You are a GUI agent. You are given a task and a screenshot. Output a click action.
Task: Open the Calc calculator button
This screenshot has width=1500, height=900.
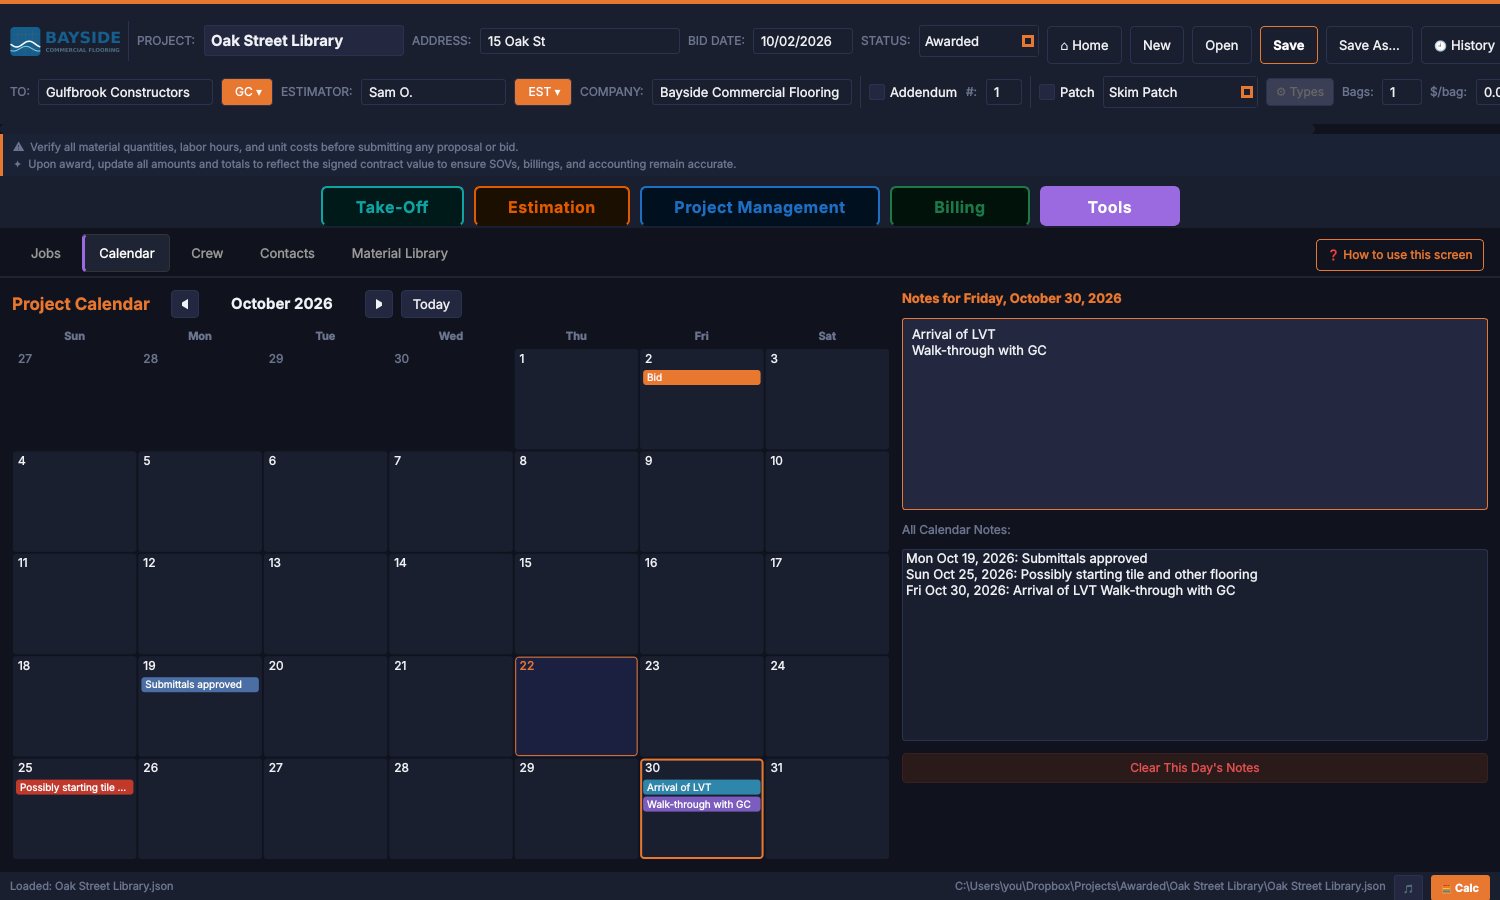tap(1460, 888)
